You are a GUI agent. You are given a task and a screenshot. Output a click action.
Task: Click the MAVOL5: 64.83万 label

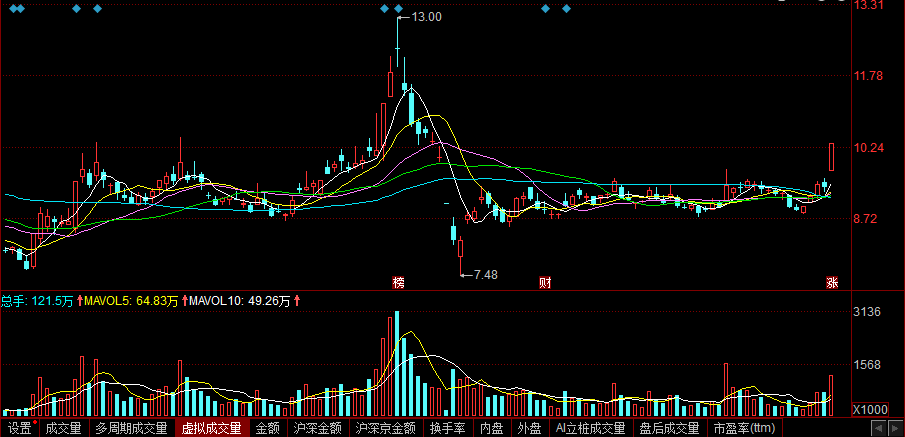pyautogui.click(x=130, y=301)
